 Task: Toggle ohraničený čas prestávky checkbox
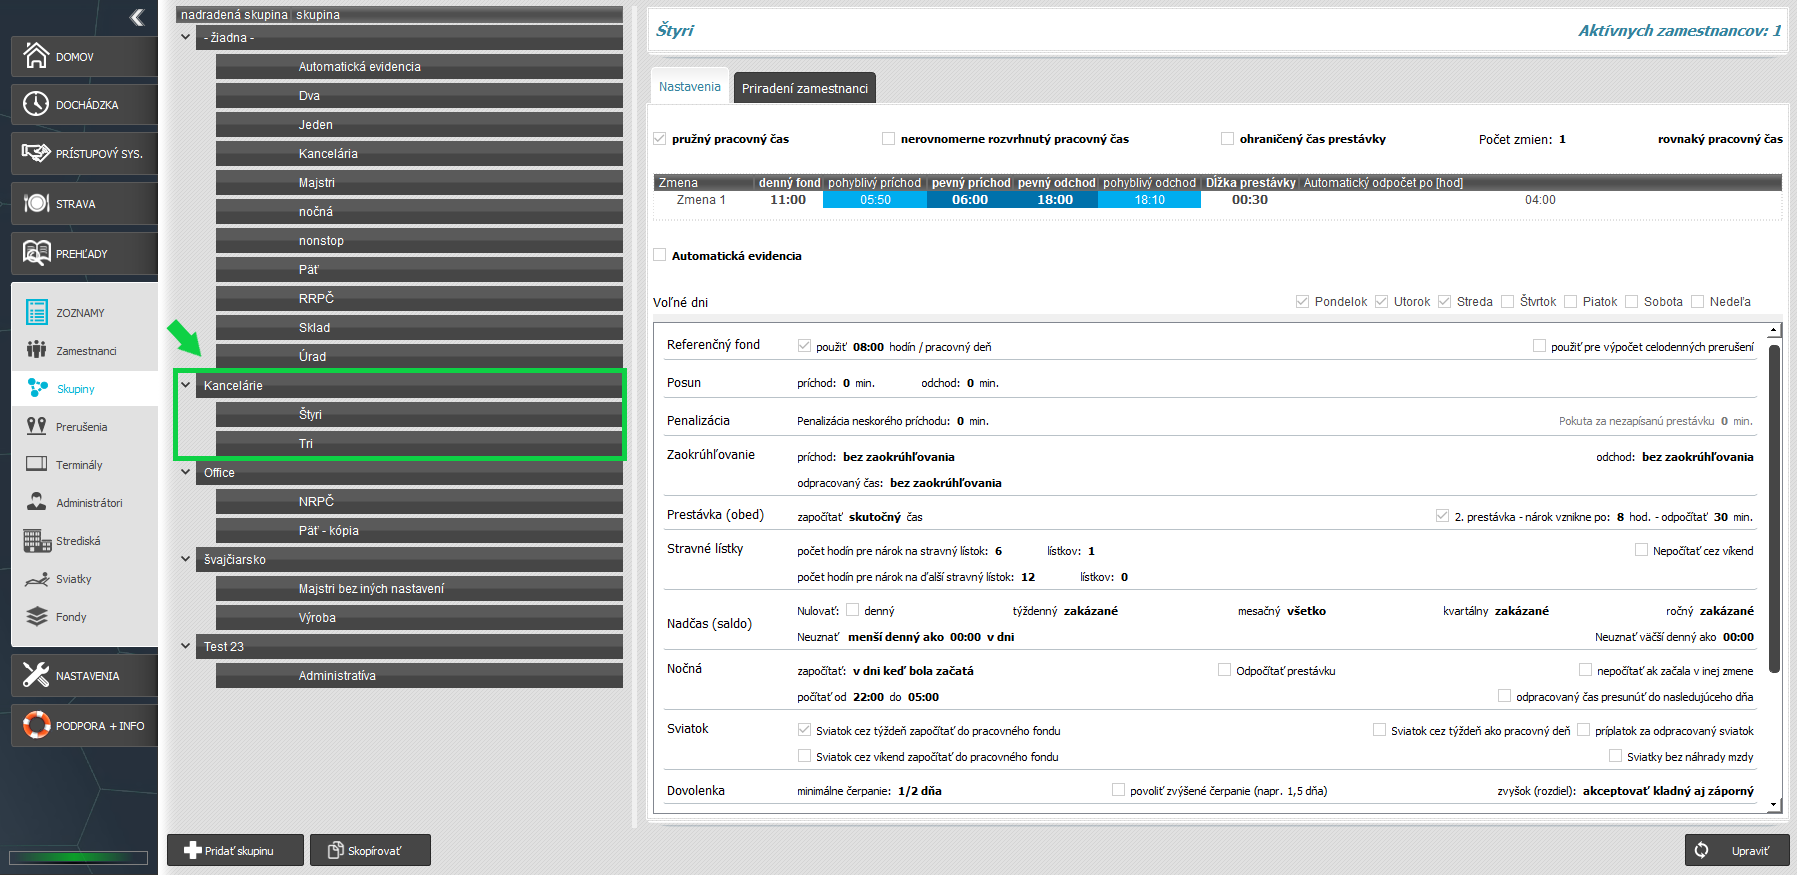point(1227,139)
